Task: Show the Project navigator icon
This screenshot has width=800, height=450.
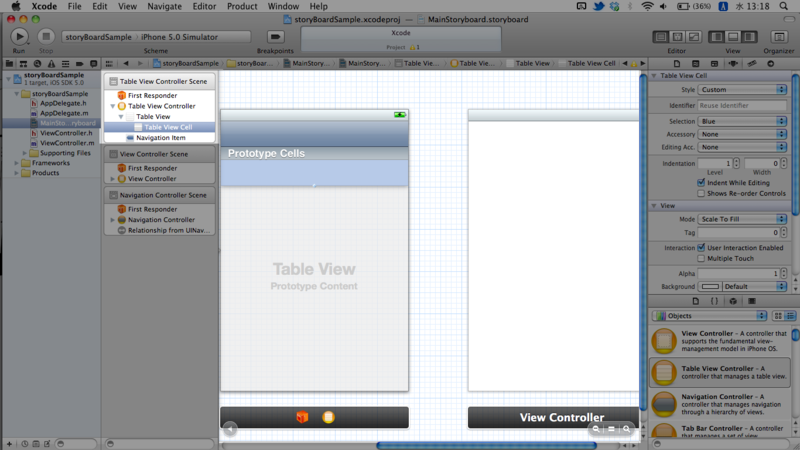Action: tap(9, 64)
